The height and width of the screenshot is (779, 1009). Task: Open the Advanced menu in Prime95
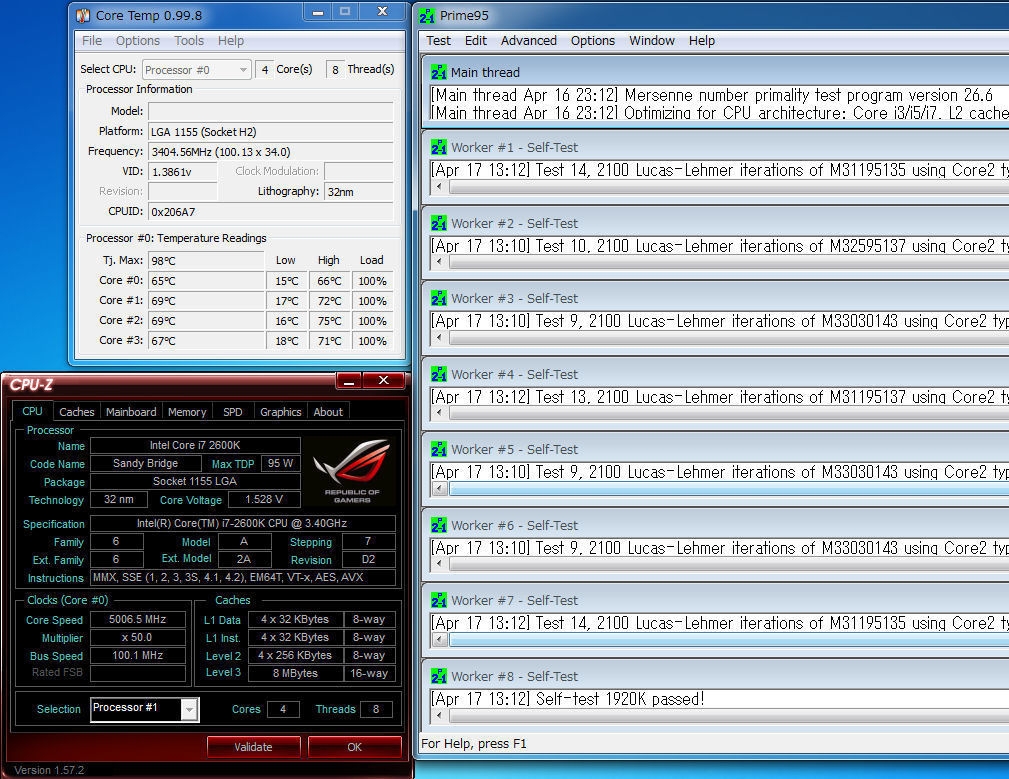coord(528,41)
